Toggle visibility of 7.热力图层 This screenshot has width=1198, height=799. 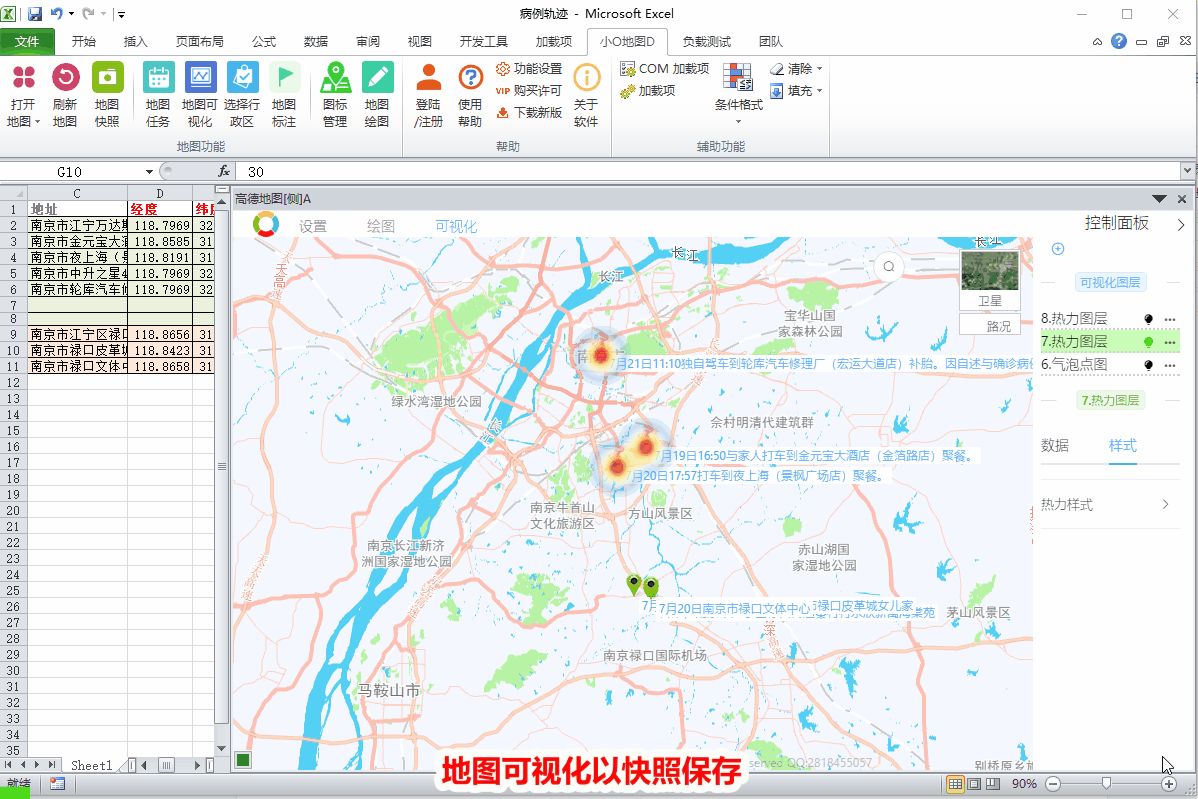point(1148,341)
